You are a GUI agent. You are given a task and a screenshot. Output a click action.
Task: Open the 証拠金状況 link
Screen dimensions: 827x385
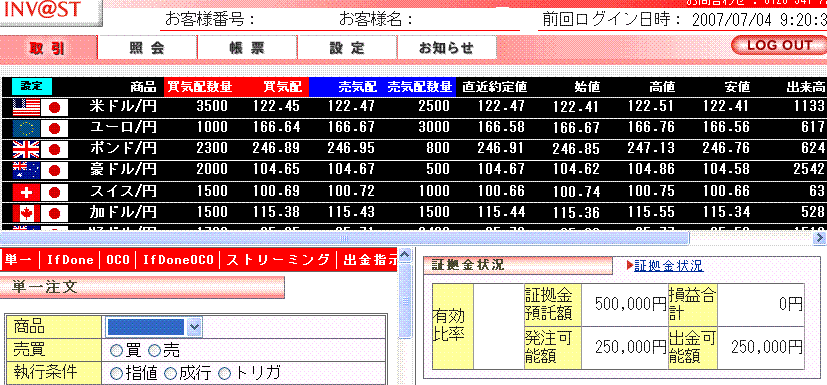pos(668,266)
